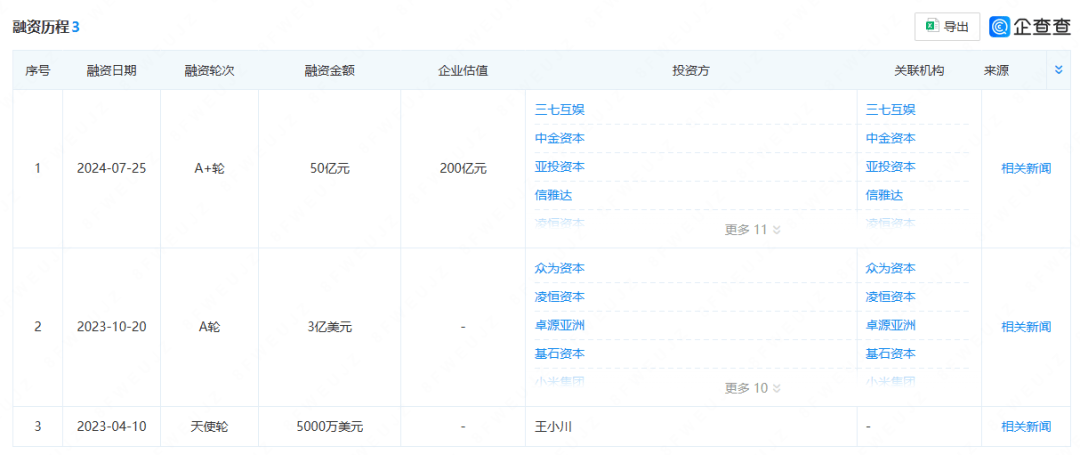Select investor name 王小川
This screenshot has height=455, width=1080.
(554, 427)
